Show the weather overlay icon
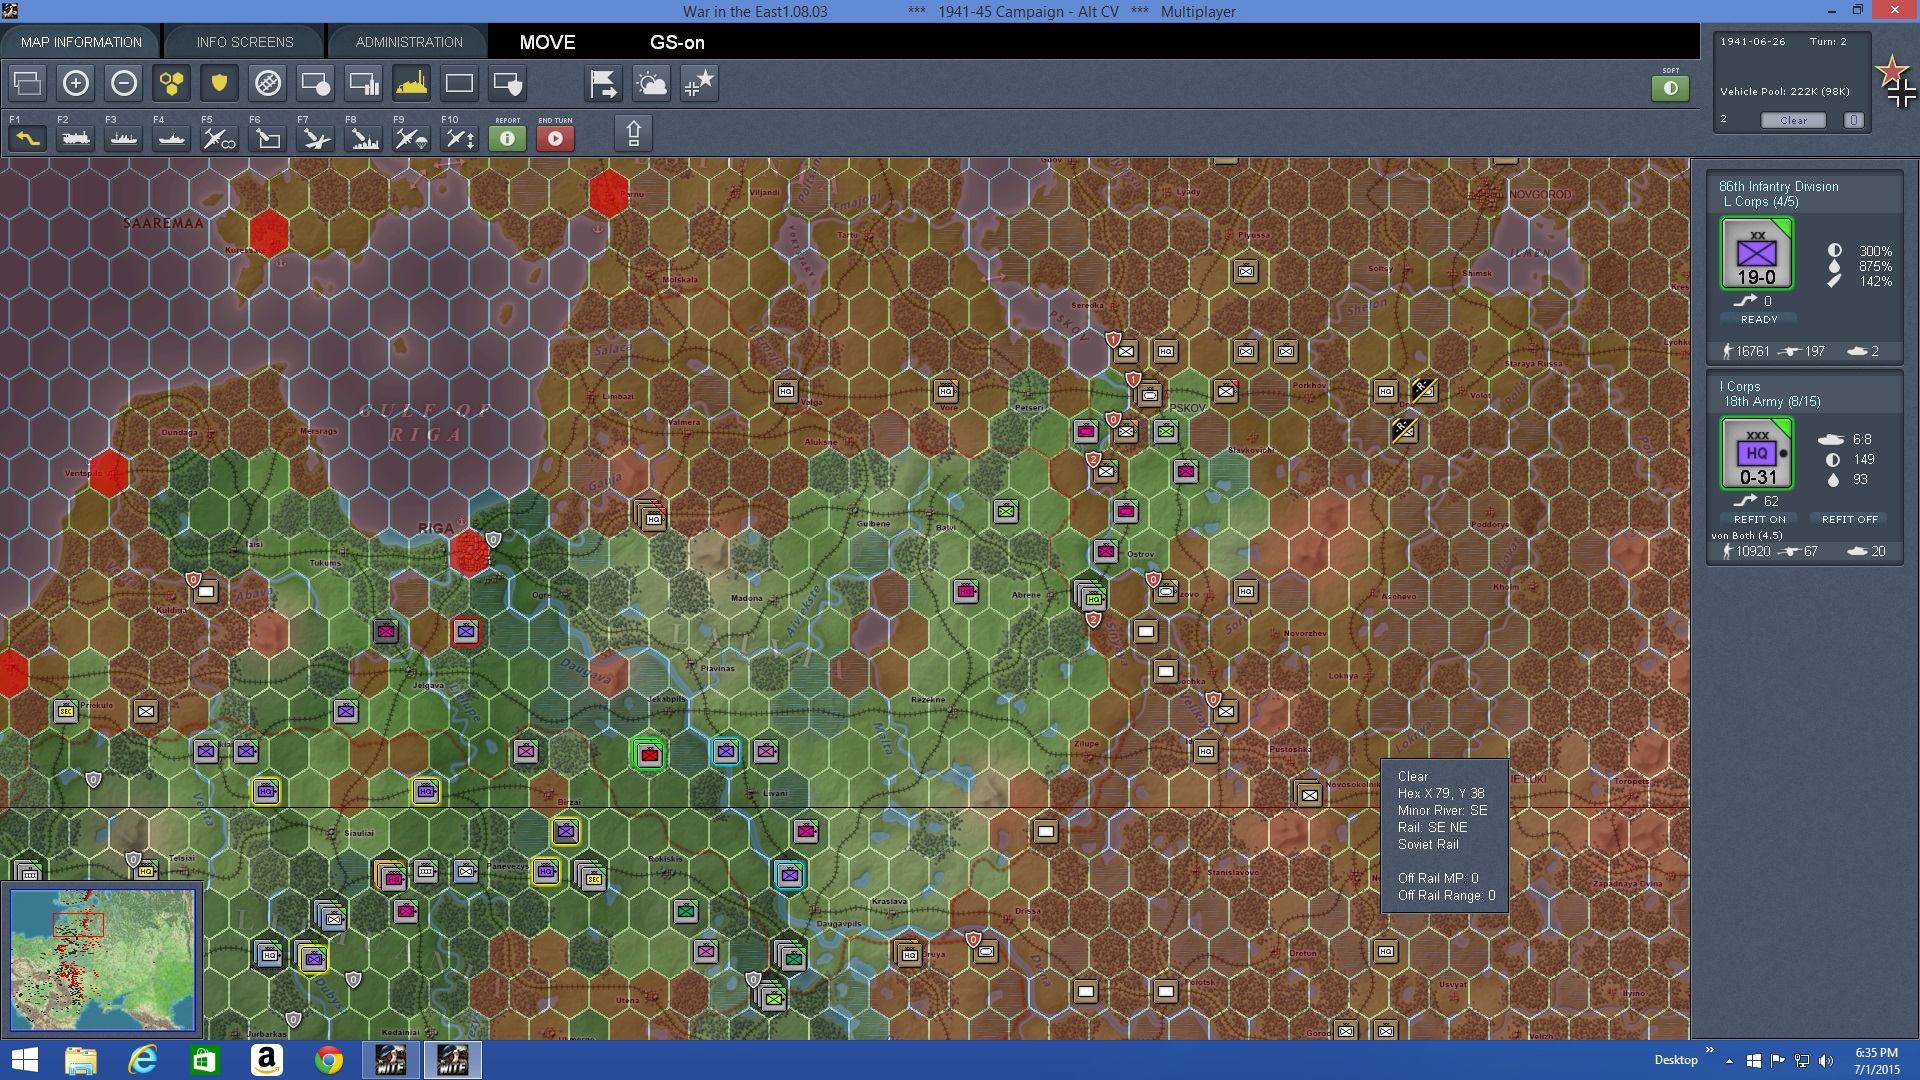The width and height of the screenshot is (1920, 1080). tap(652, 83)
